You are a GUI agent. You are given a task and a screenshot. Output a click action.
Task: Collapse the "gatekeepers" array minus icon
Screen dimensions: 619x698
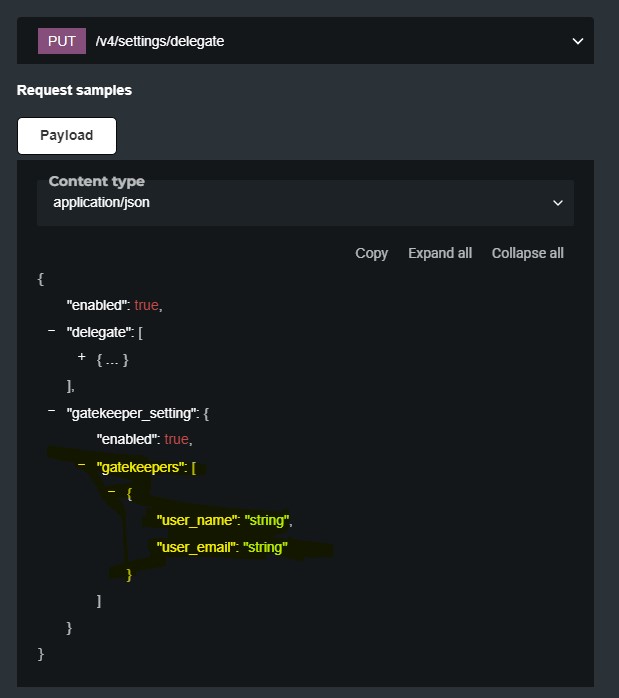[81, 464]
